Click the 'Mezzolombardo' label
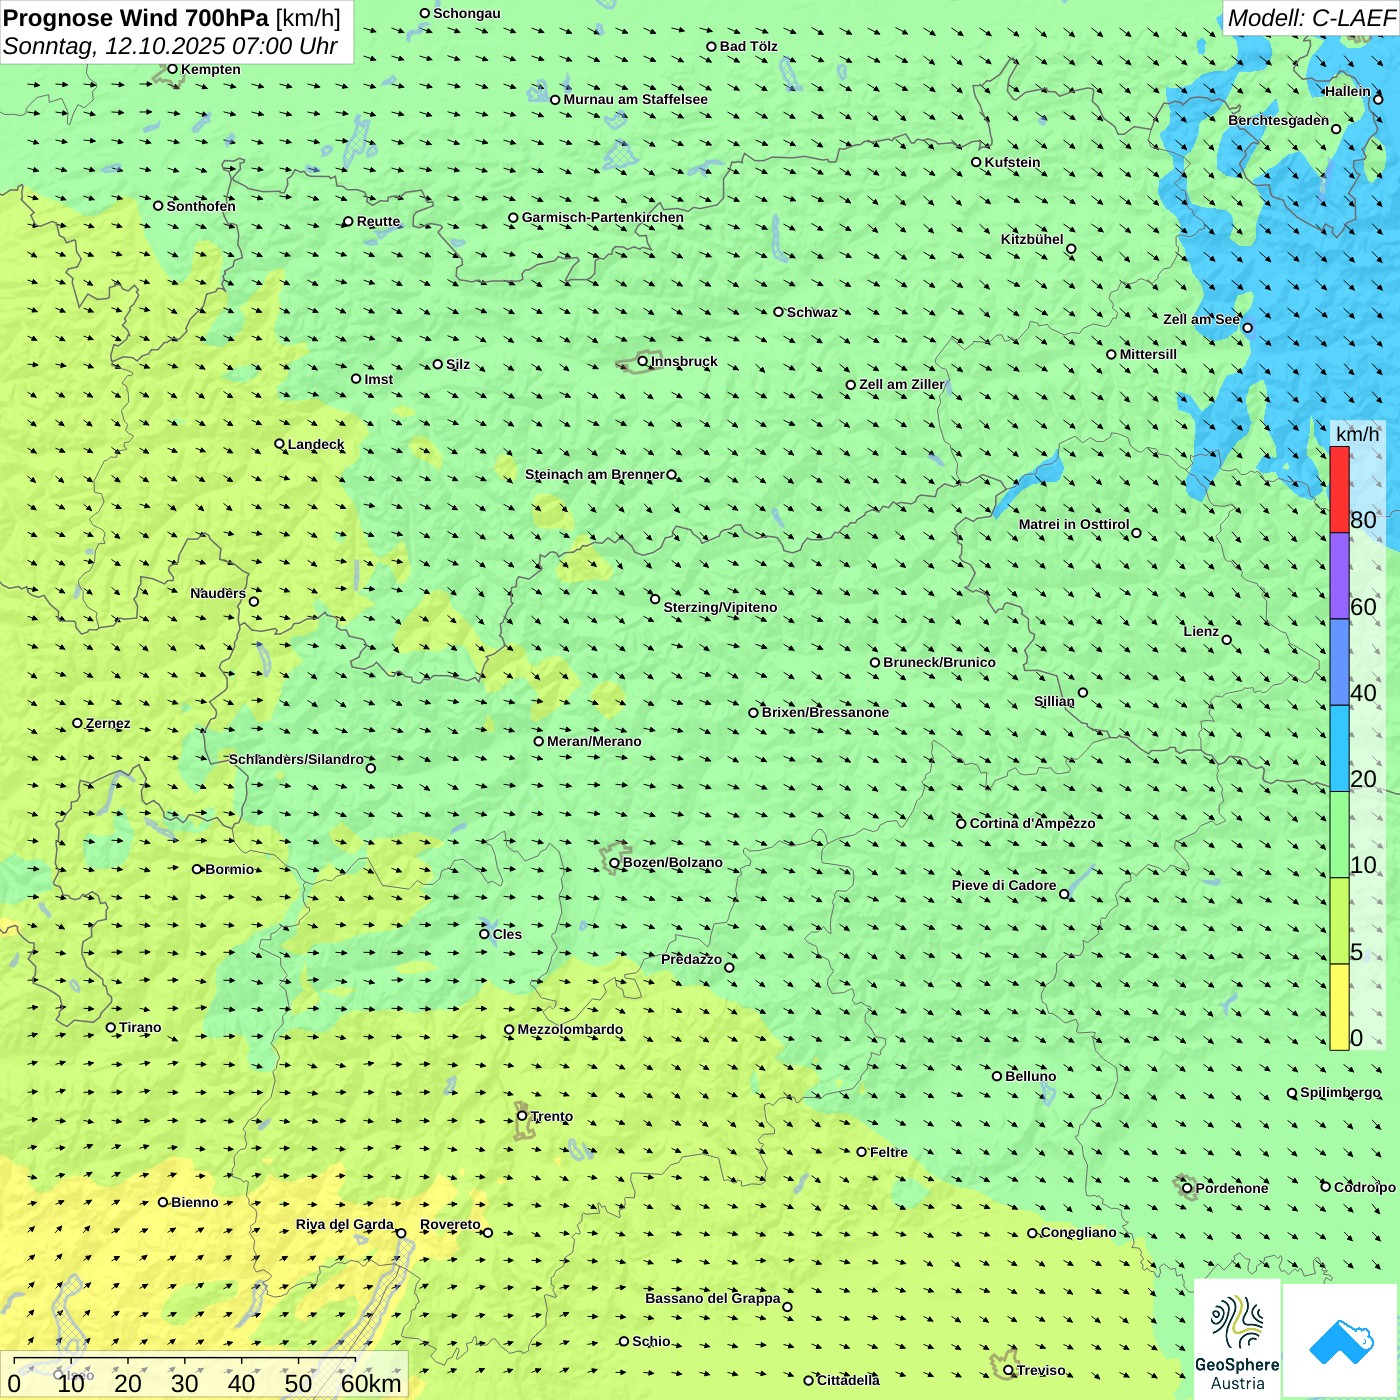Image resolution: width=1400 pixels, height=1400 pixels. [x=570, y=1029]
